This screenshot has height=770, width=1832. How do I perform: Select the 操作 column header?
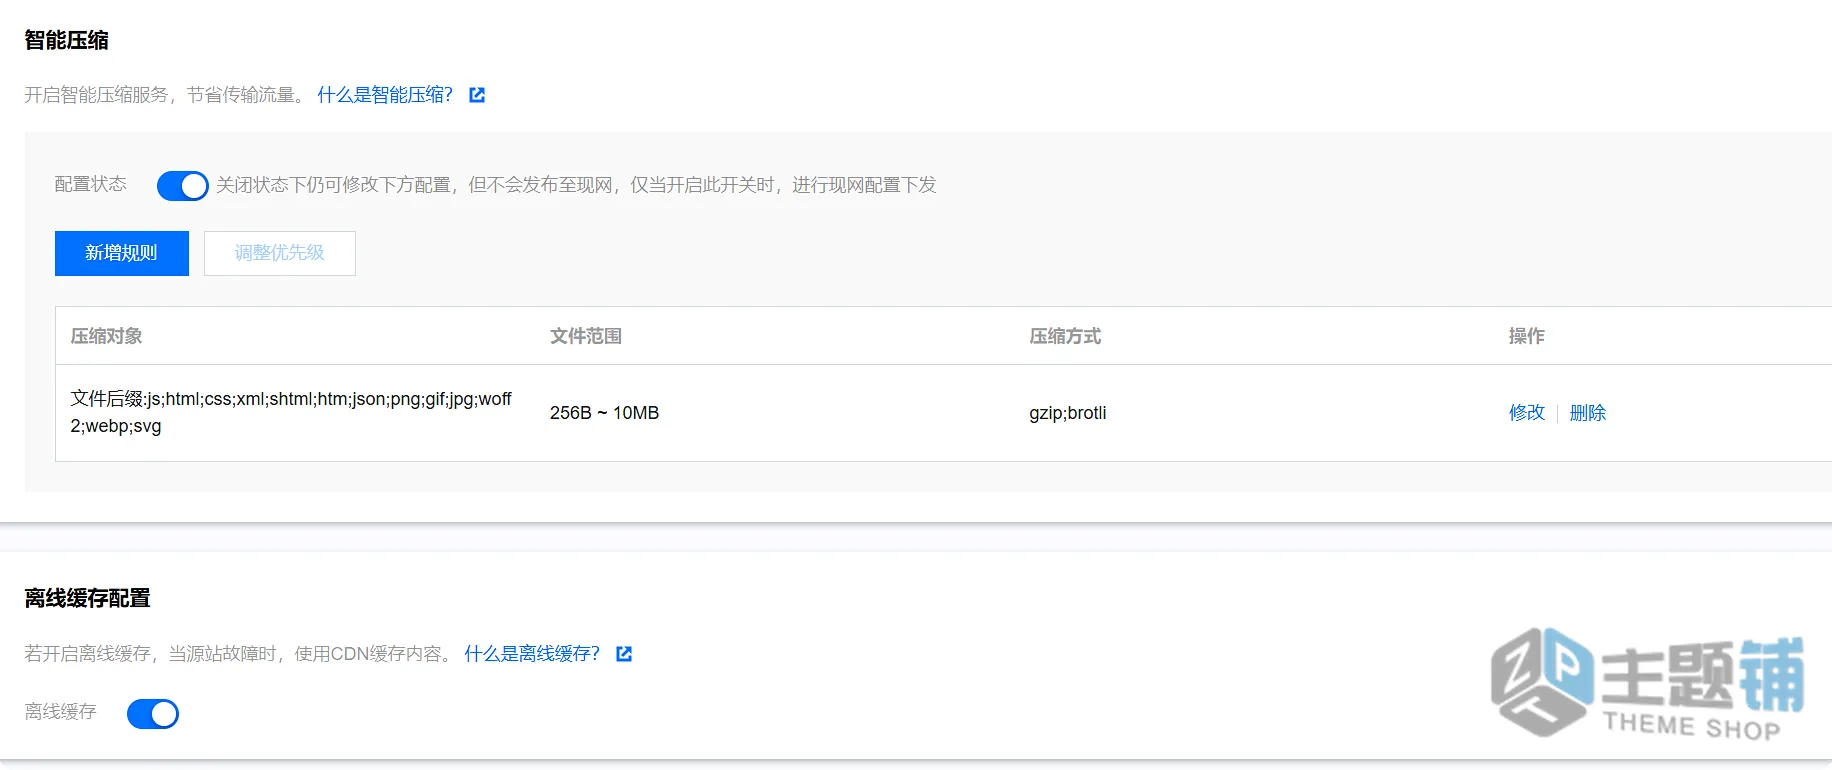pyautogui.click(x=1527, y=336)
